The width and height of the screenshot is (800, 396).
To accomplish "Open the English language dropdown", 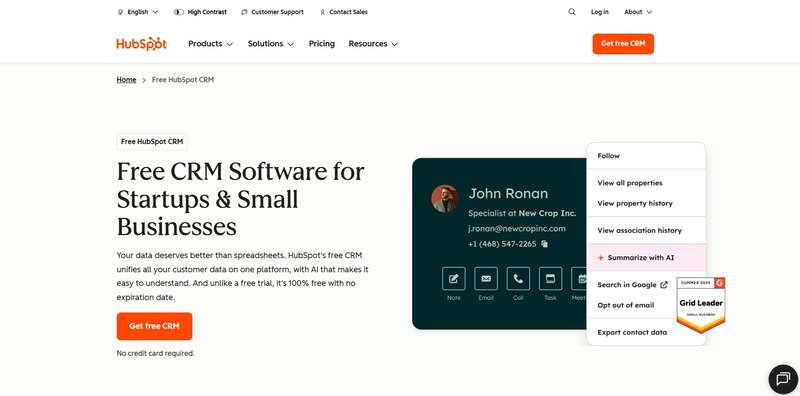I will click(138, 12).
